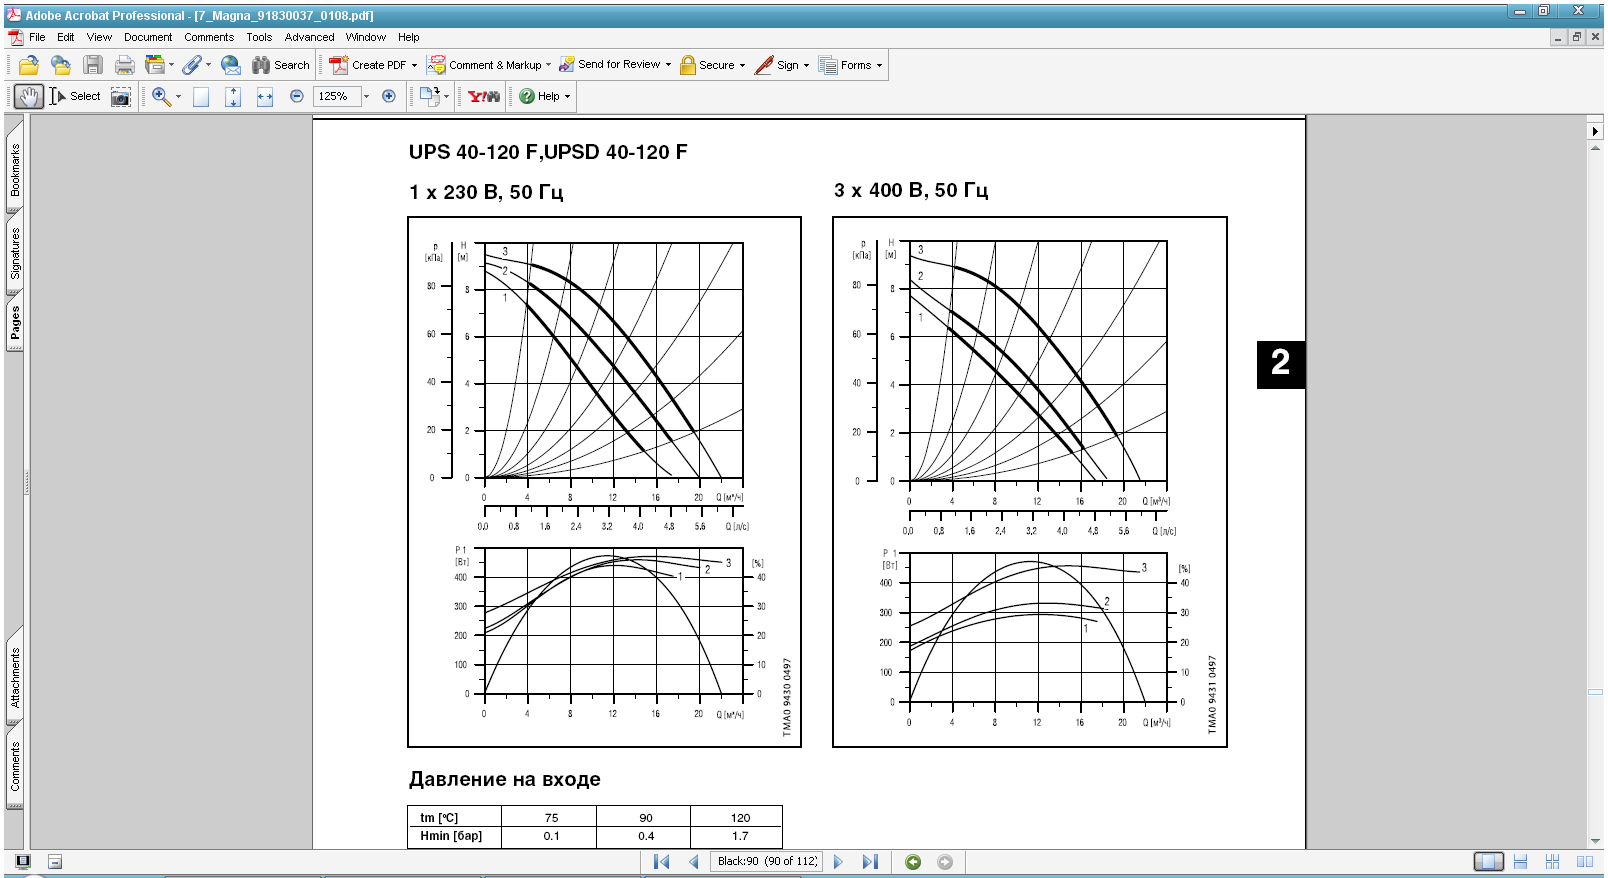Open the Comments menu
Viewport: 1608px width, 878px height.
tap(209, 37)
